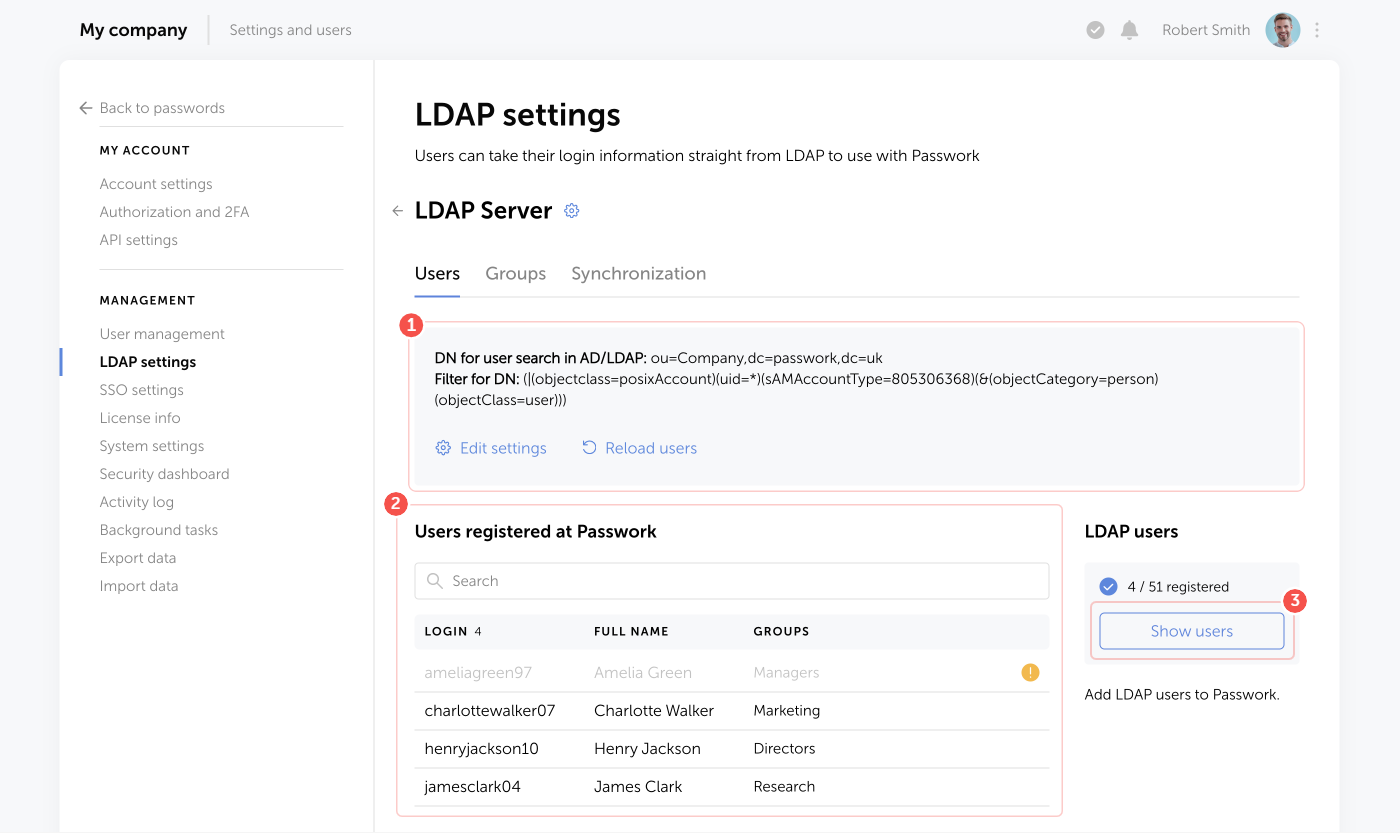Open the gear icon next to LDAP Server

pos(571,210)
